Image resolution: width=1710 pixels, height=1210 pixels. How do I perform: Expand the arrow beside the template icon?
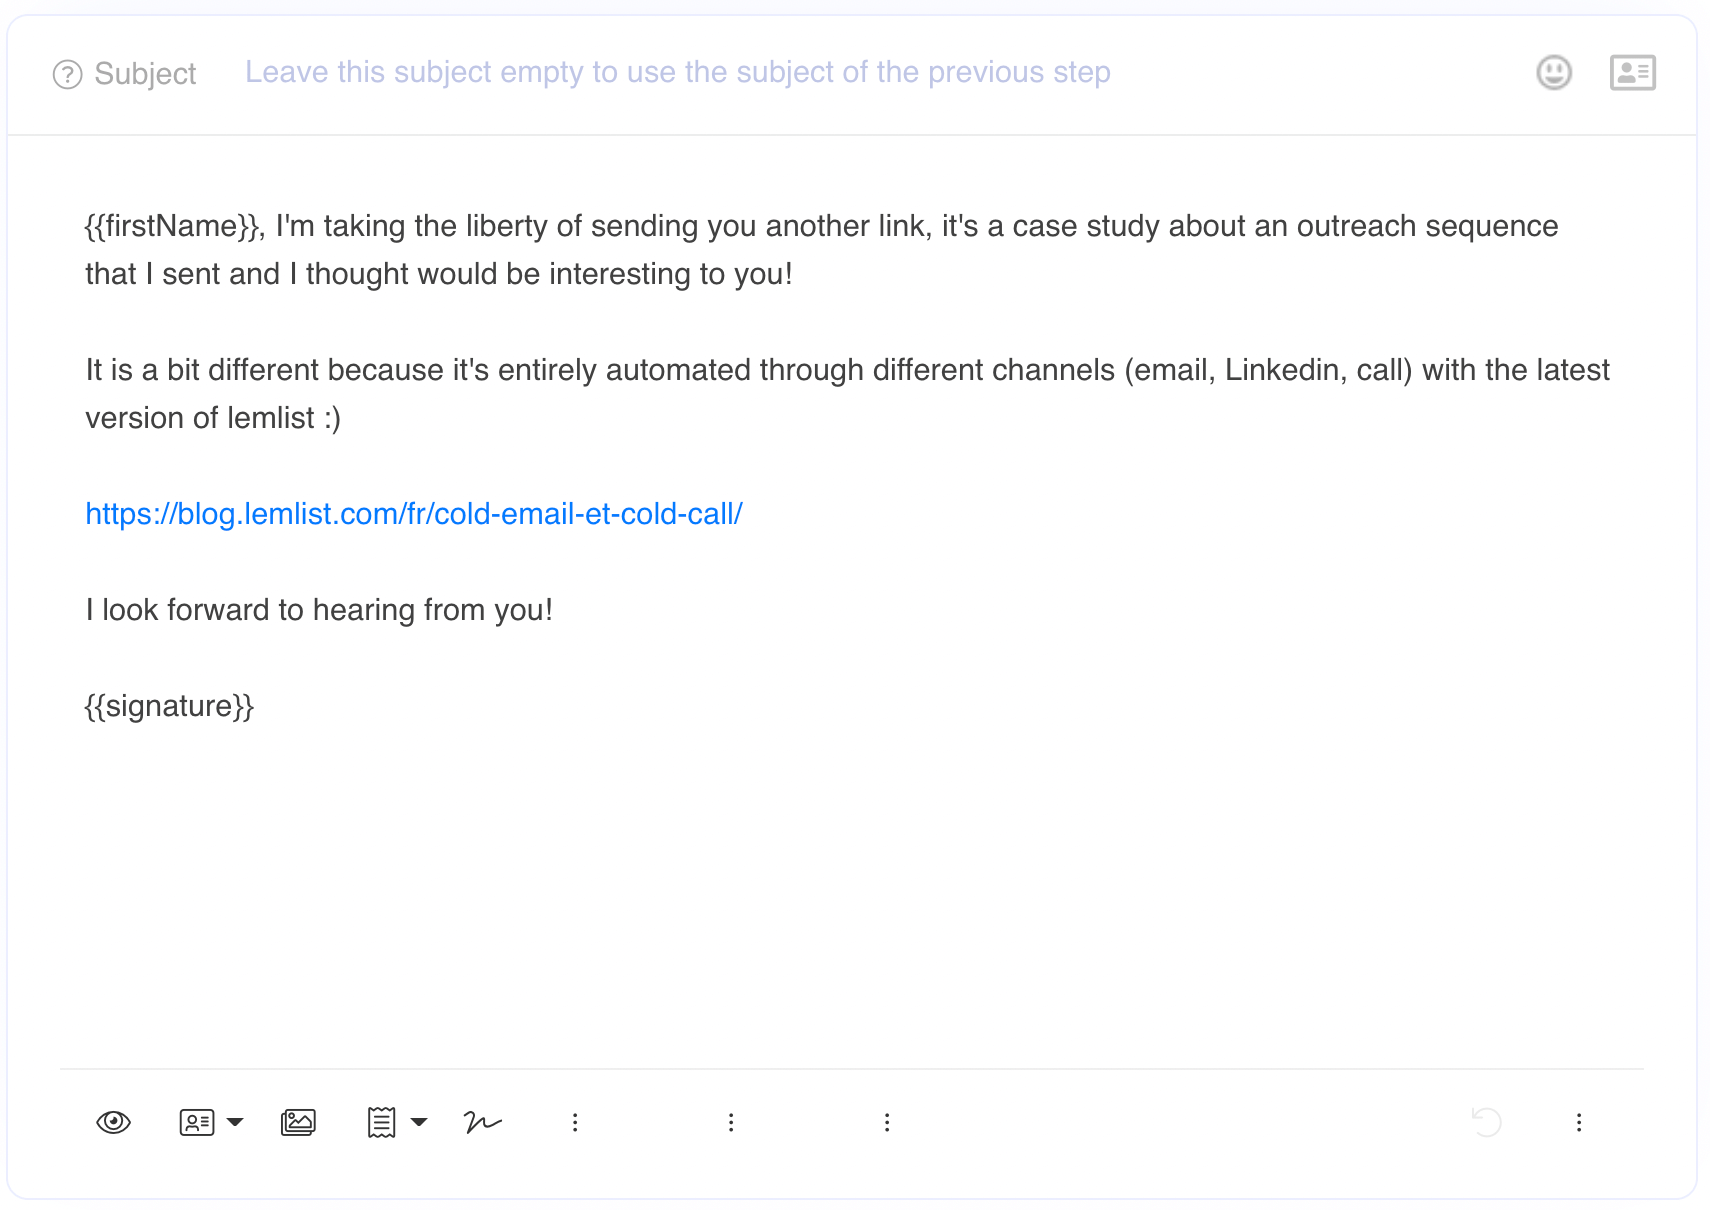click(x=420, y=1122)
